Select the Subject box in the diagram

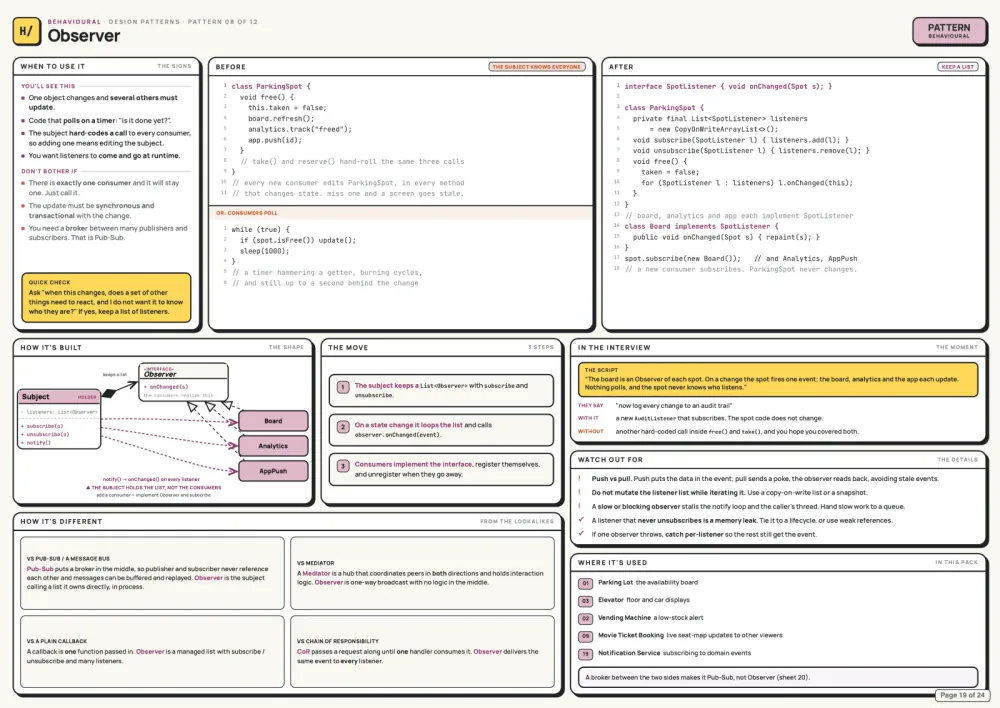(59, 418)
